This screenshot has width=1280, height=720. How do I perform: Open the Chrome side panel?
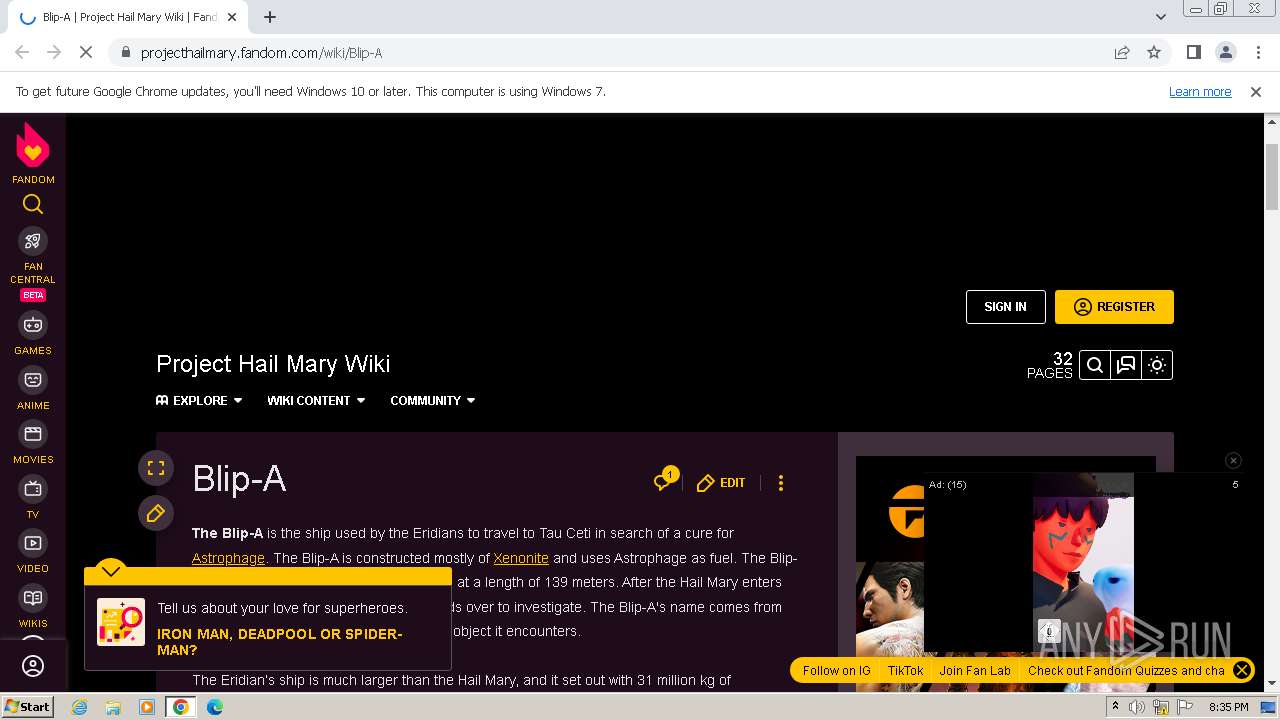pos(1193,52)
